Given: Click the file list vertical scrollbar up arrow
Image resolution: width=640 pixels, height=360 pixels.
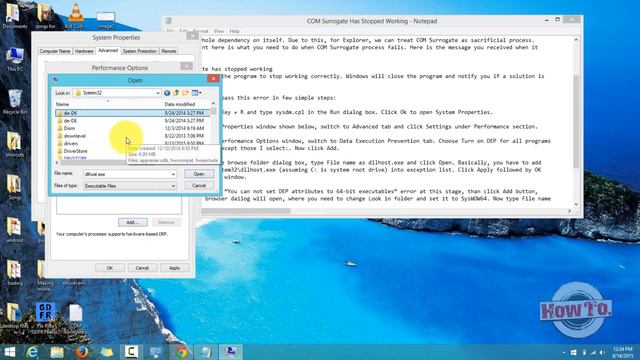Looking at the screenshot, I should [x=213, y=104].
